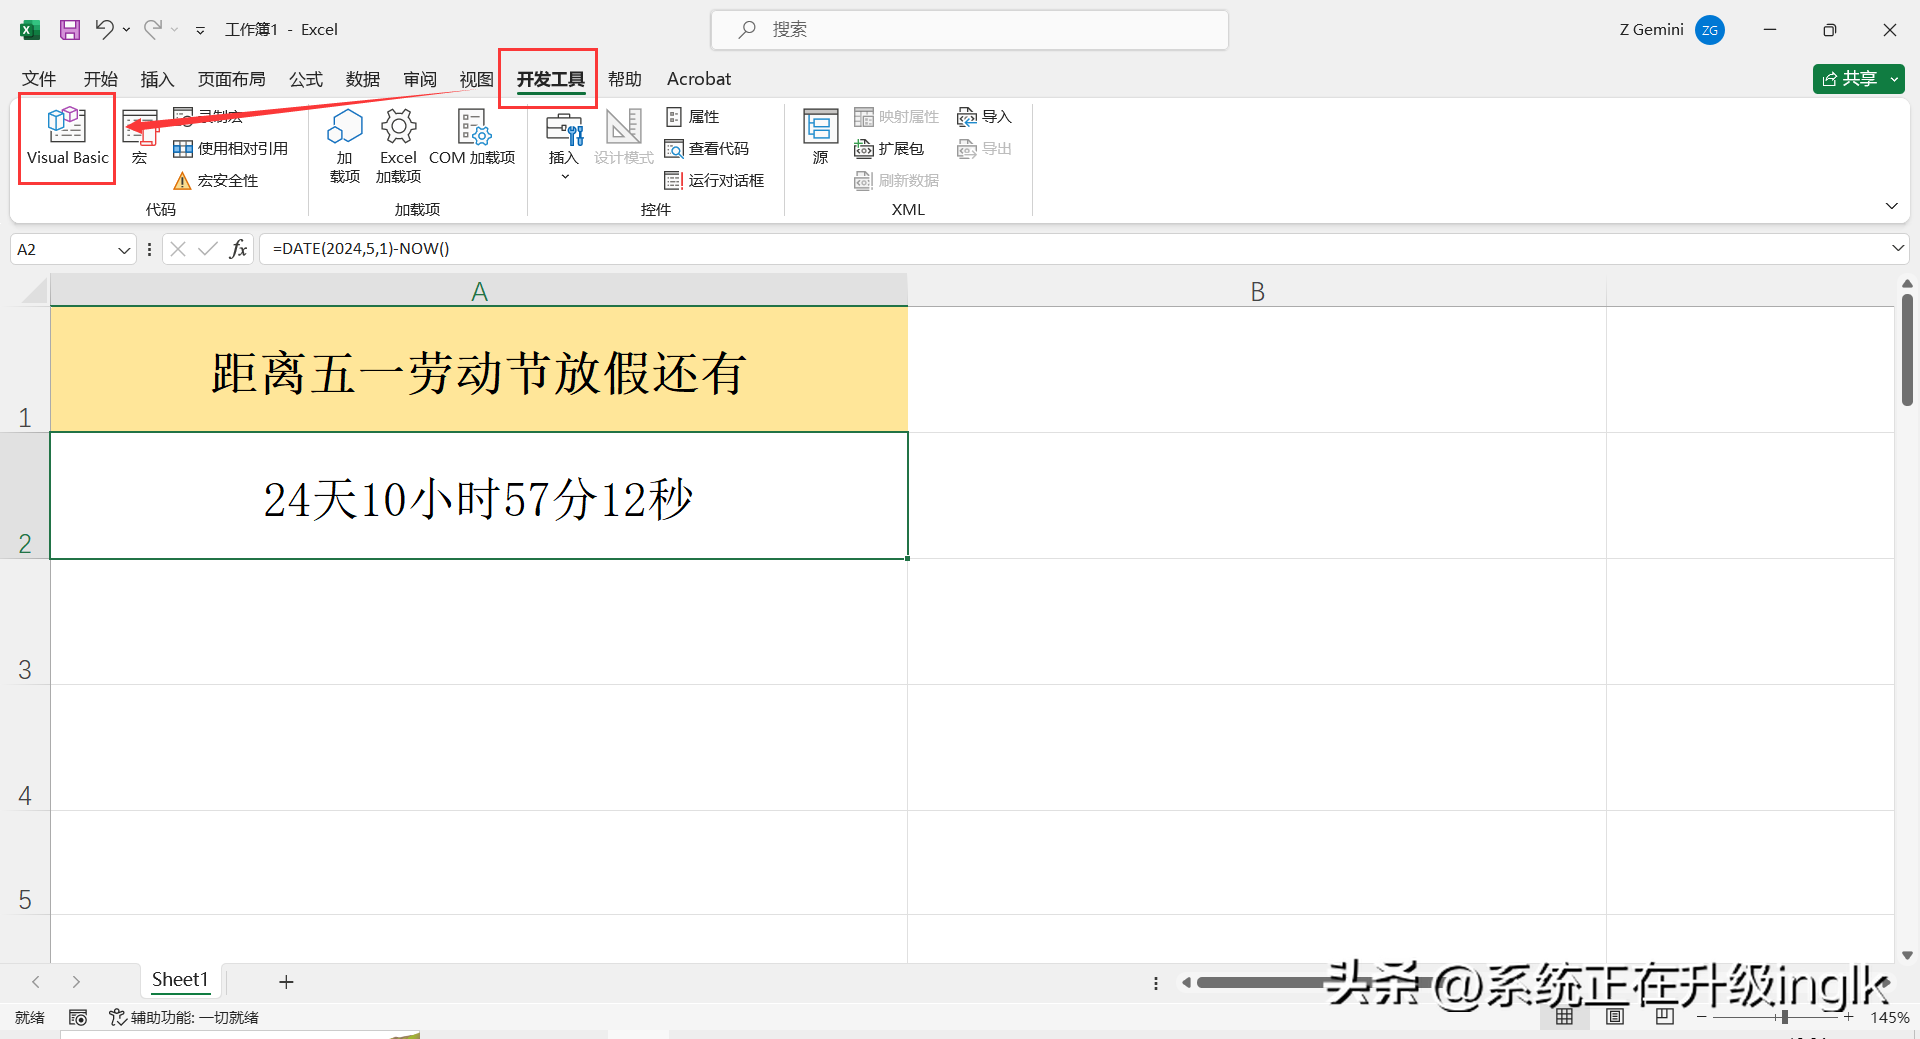Open the 视图 tab

pos(477,79)
